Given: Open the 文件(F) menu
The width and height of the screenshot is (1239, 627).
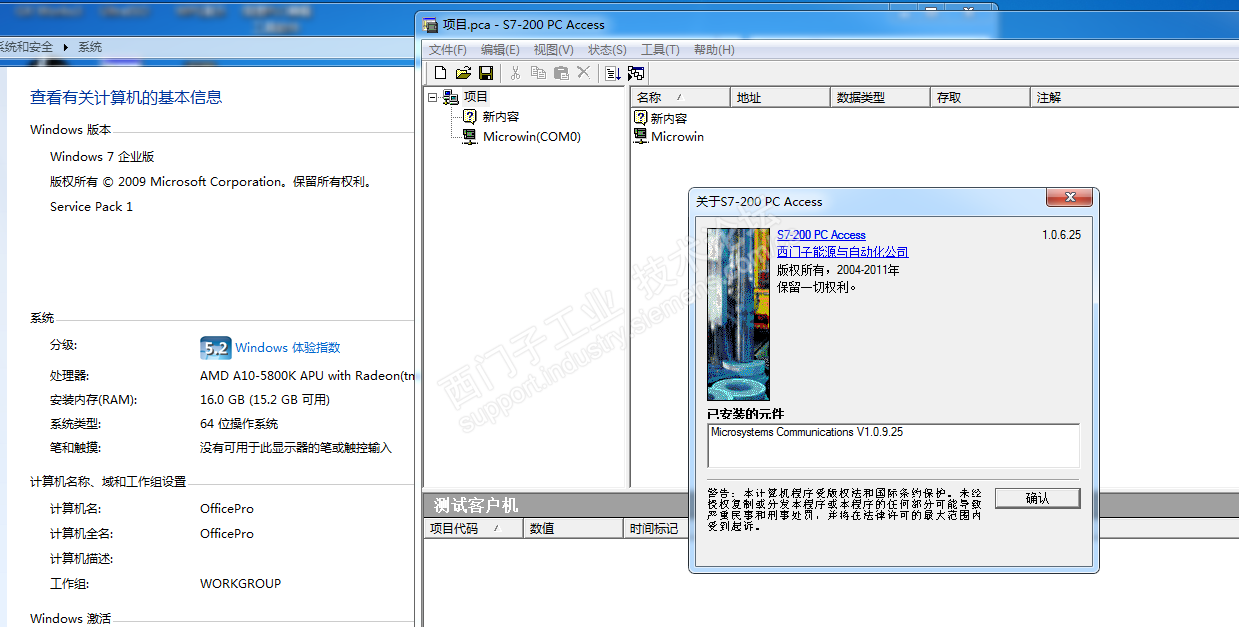Looking at the screenshot, I should click(x=448, y=50).
